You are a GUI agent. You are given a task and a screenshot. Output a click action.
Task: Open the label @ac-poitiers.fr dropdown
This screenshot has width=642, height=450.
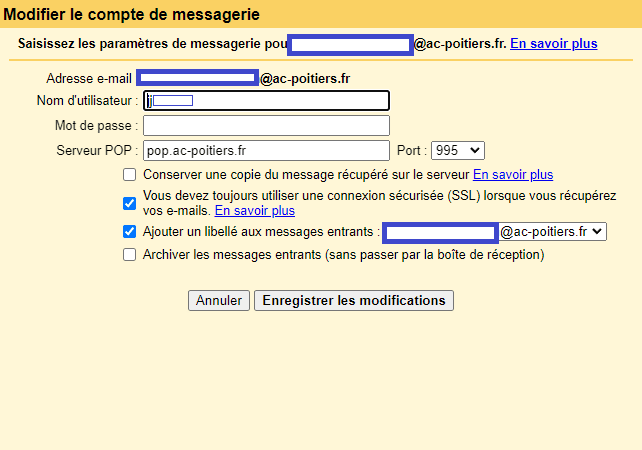[494, 232]
